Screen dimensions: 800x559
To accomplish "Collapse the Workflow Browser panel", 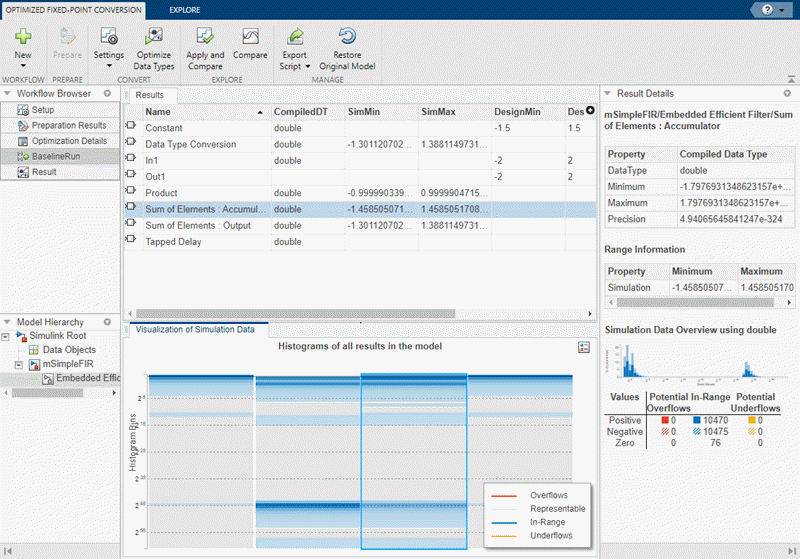I will 8,94.
